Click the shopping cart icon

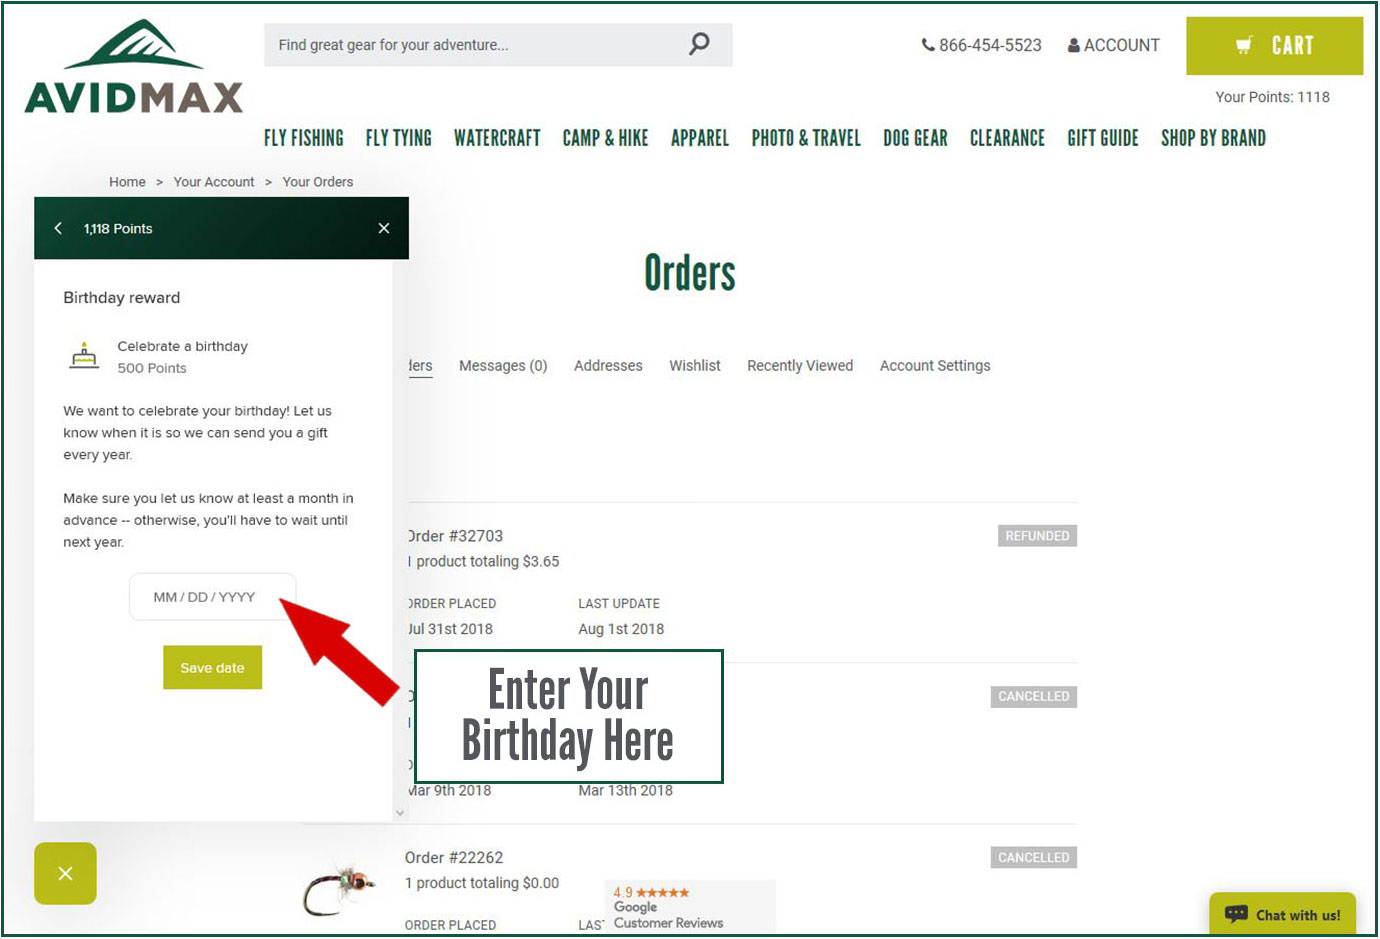[1243, 45]
